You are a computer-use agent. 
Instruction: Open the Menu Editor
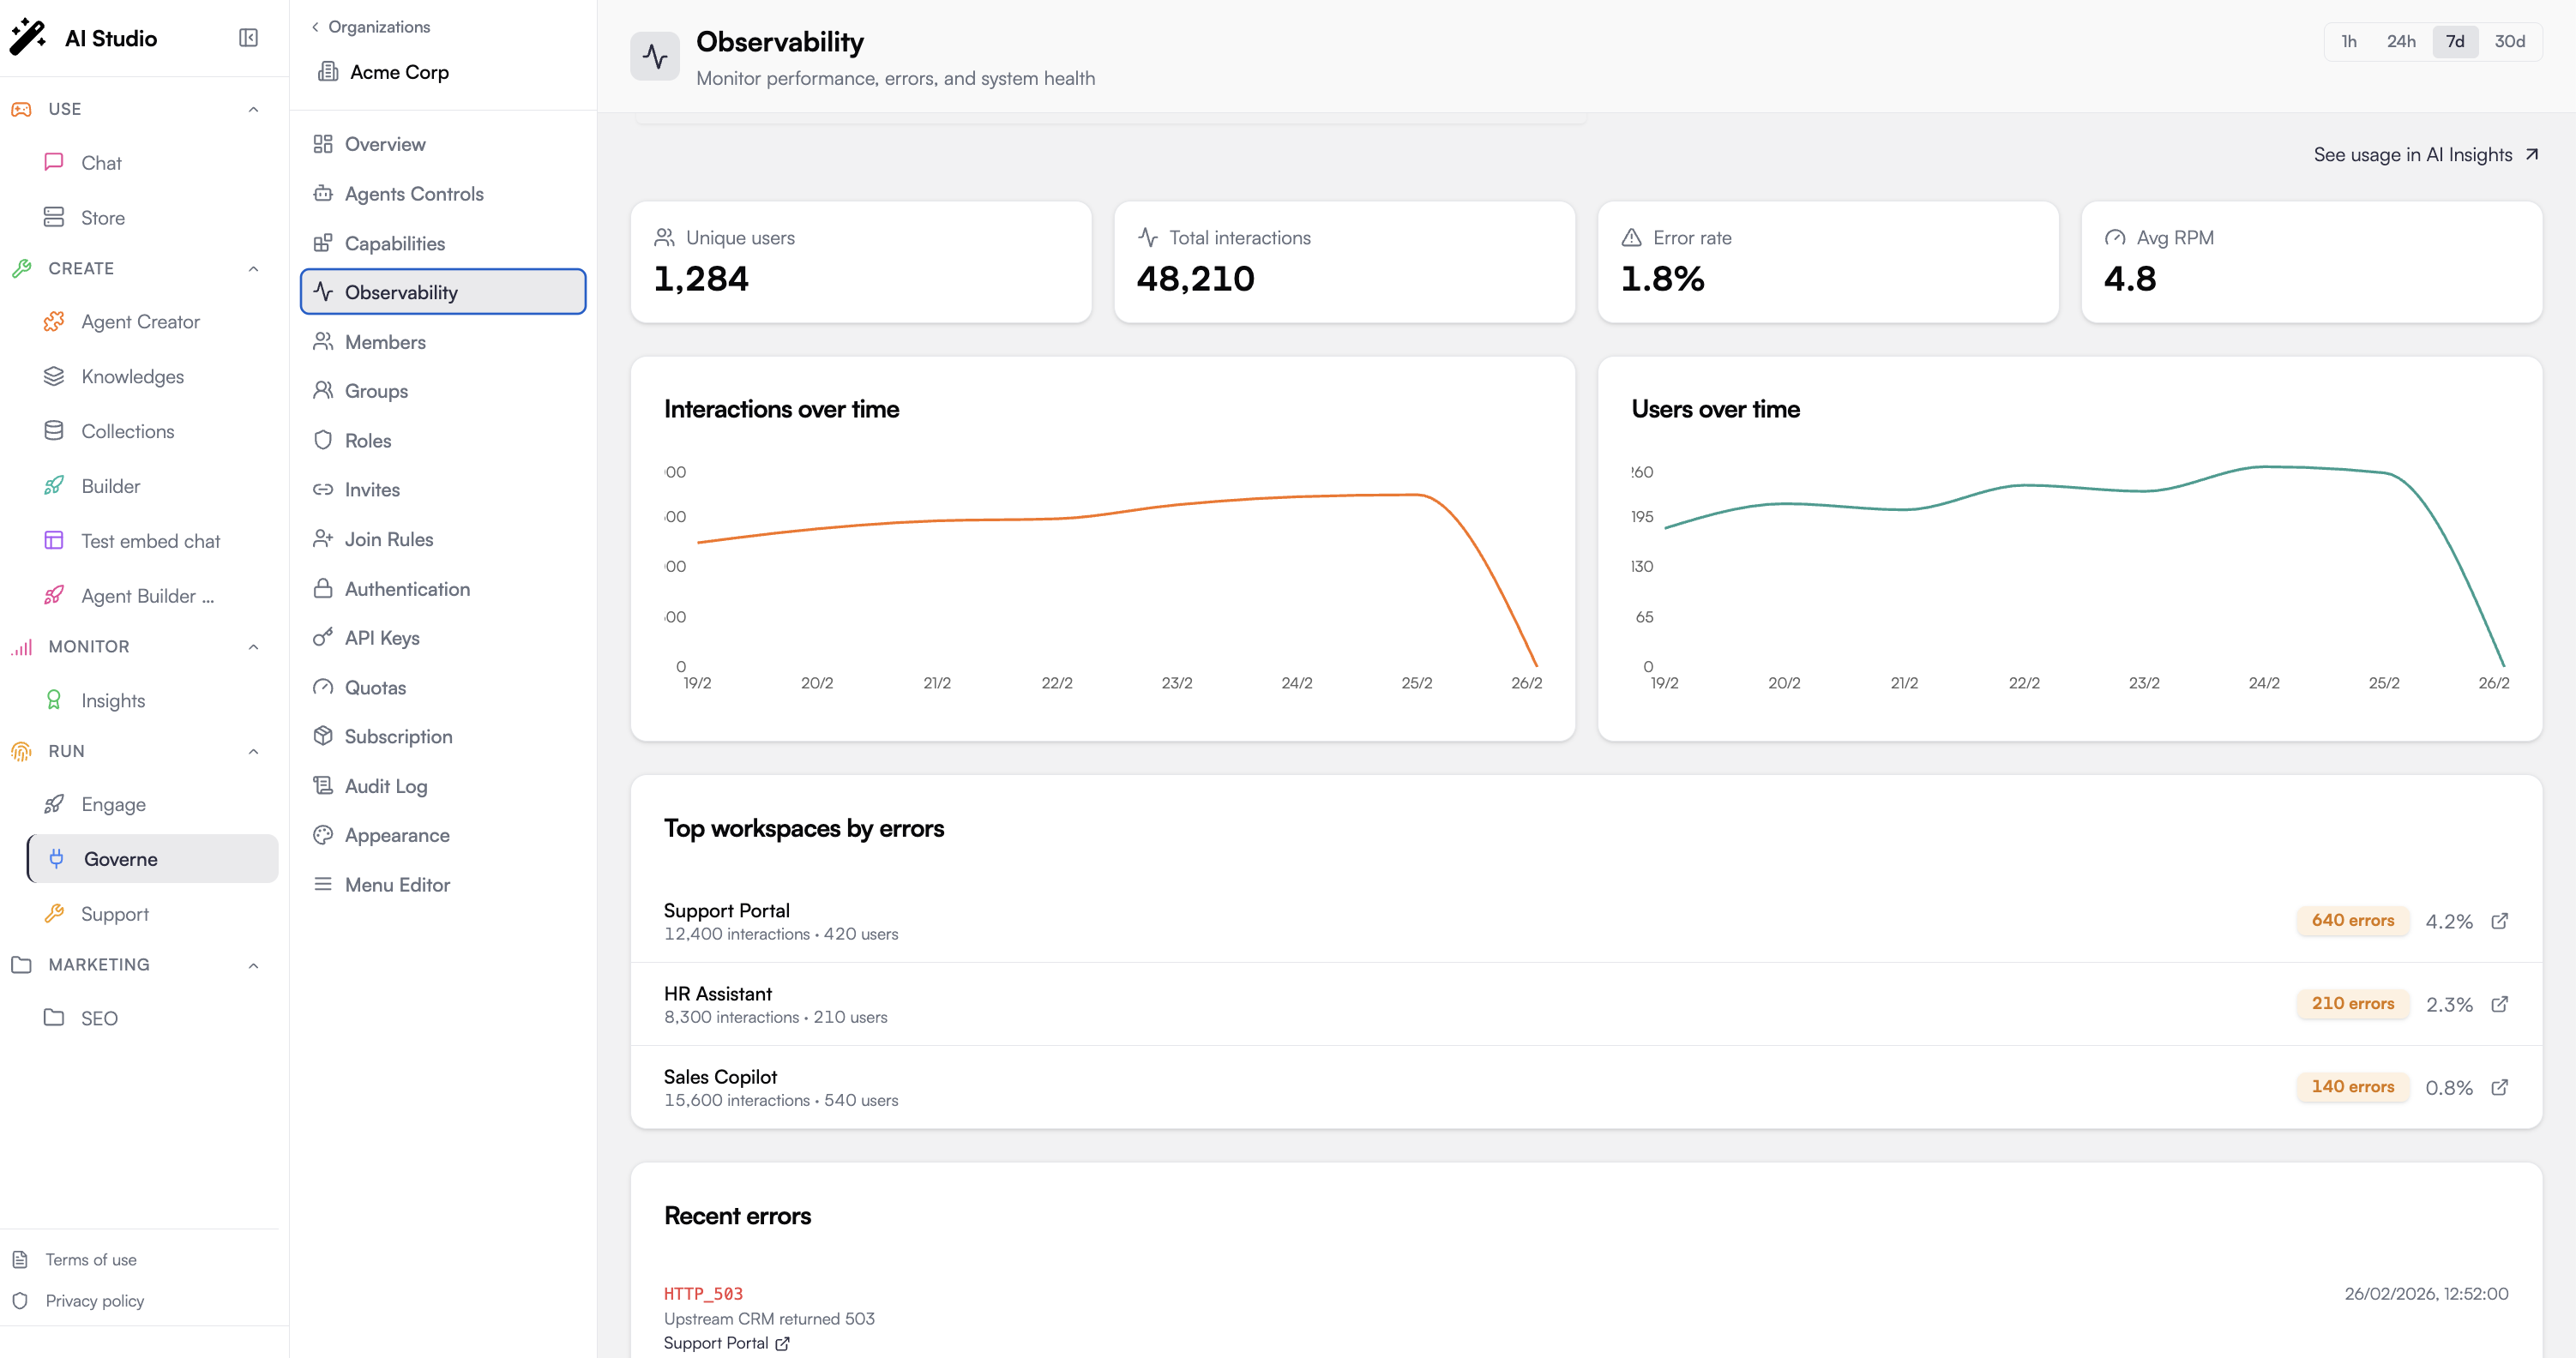click(443, 885)
